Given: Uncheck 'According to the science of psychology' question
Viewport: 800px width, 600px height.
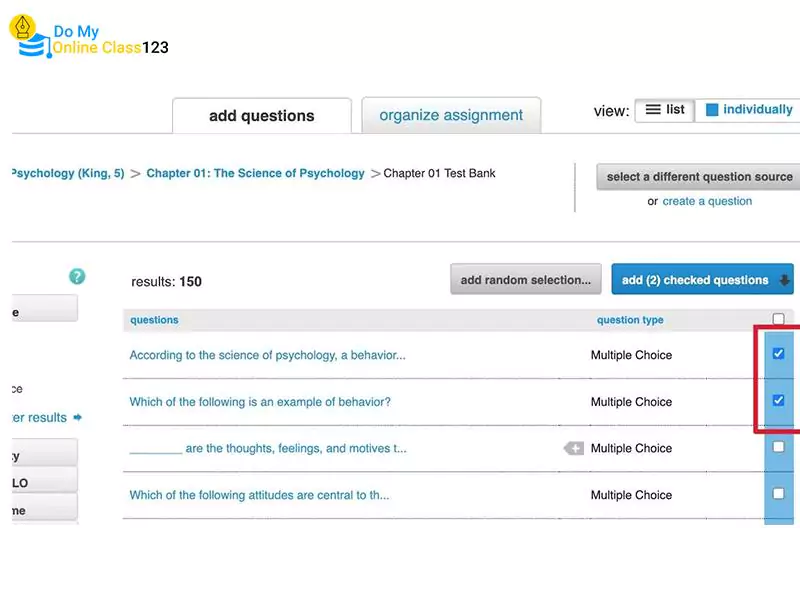Looking at the screenshot, I should click(x=778, y=354).
